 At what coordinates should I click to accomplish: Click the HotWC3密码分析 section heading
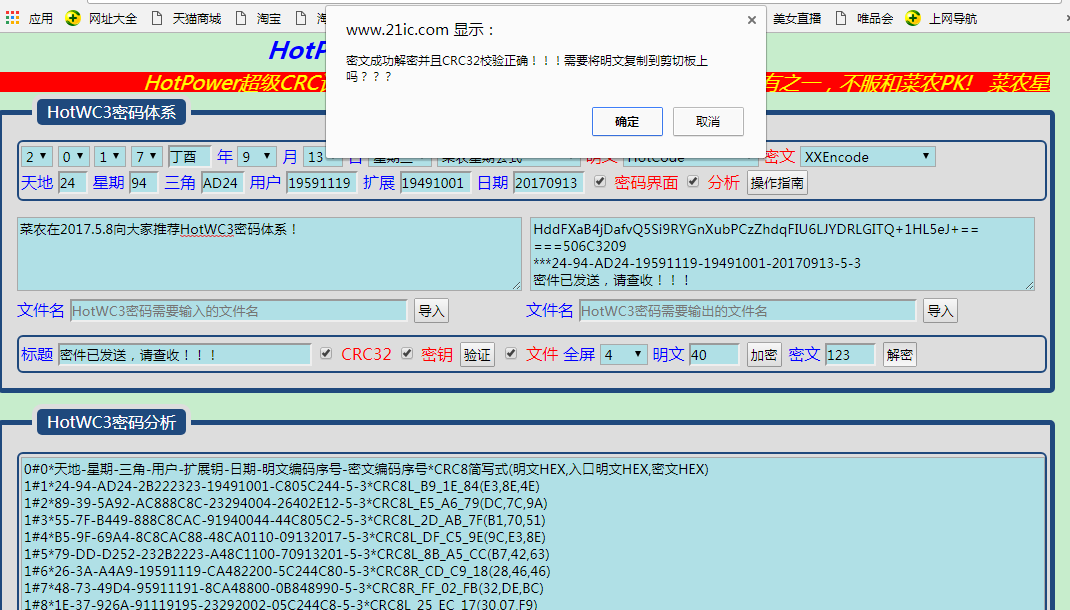tap(112, 422)
